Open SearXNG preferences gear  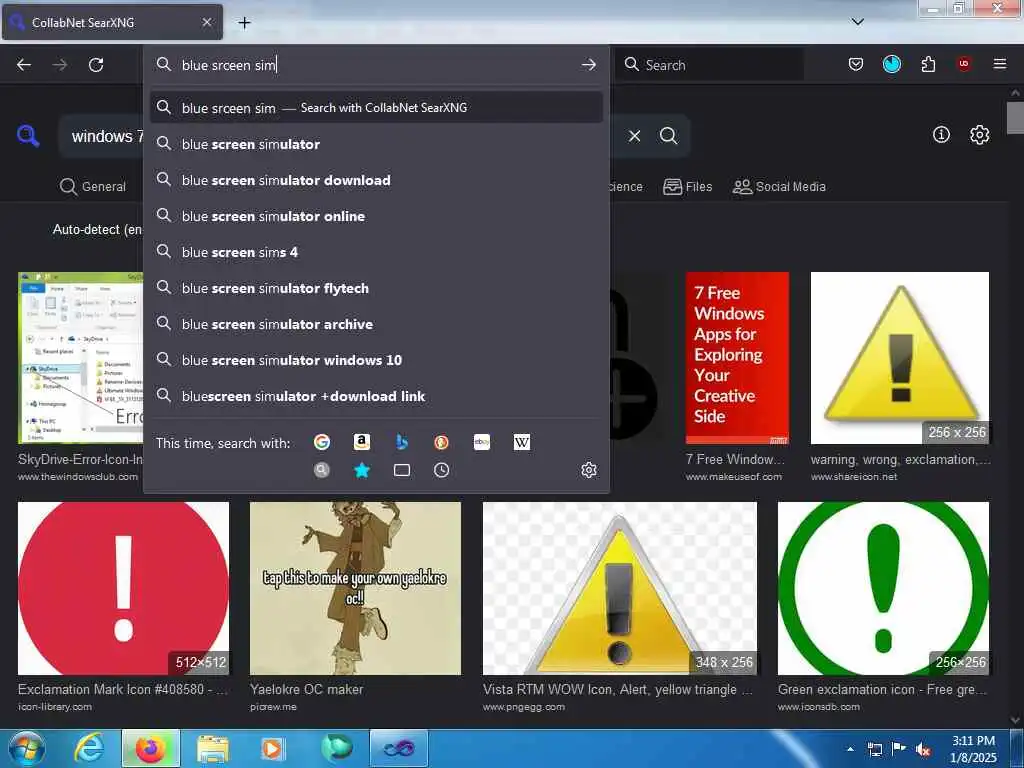pyautogui.click(x=979, y=135)
